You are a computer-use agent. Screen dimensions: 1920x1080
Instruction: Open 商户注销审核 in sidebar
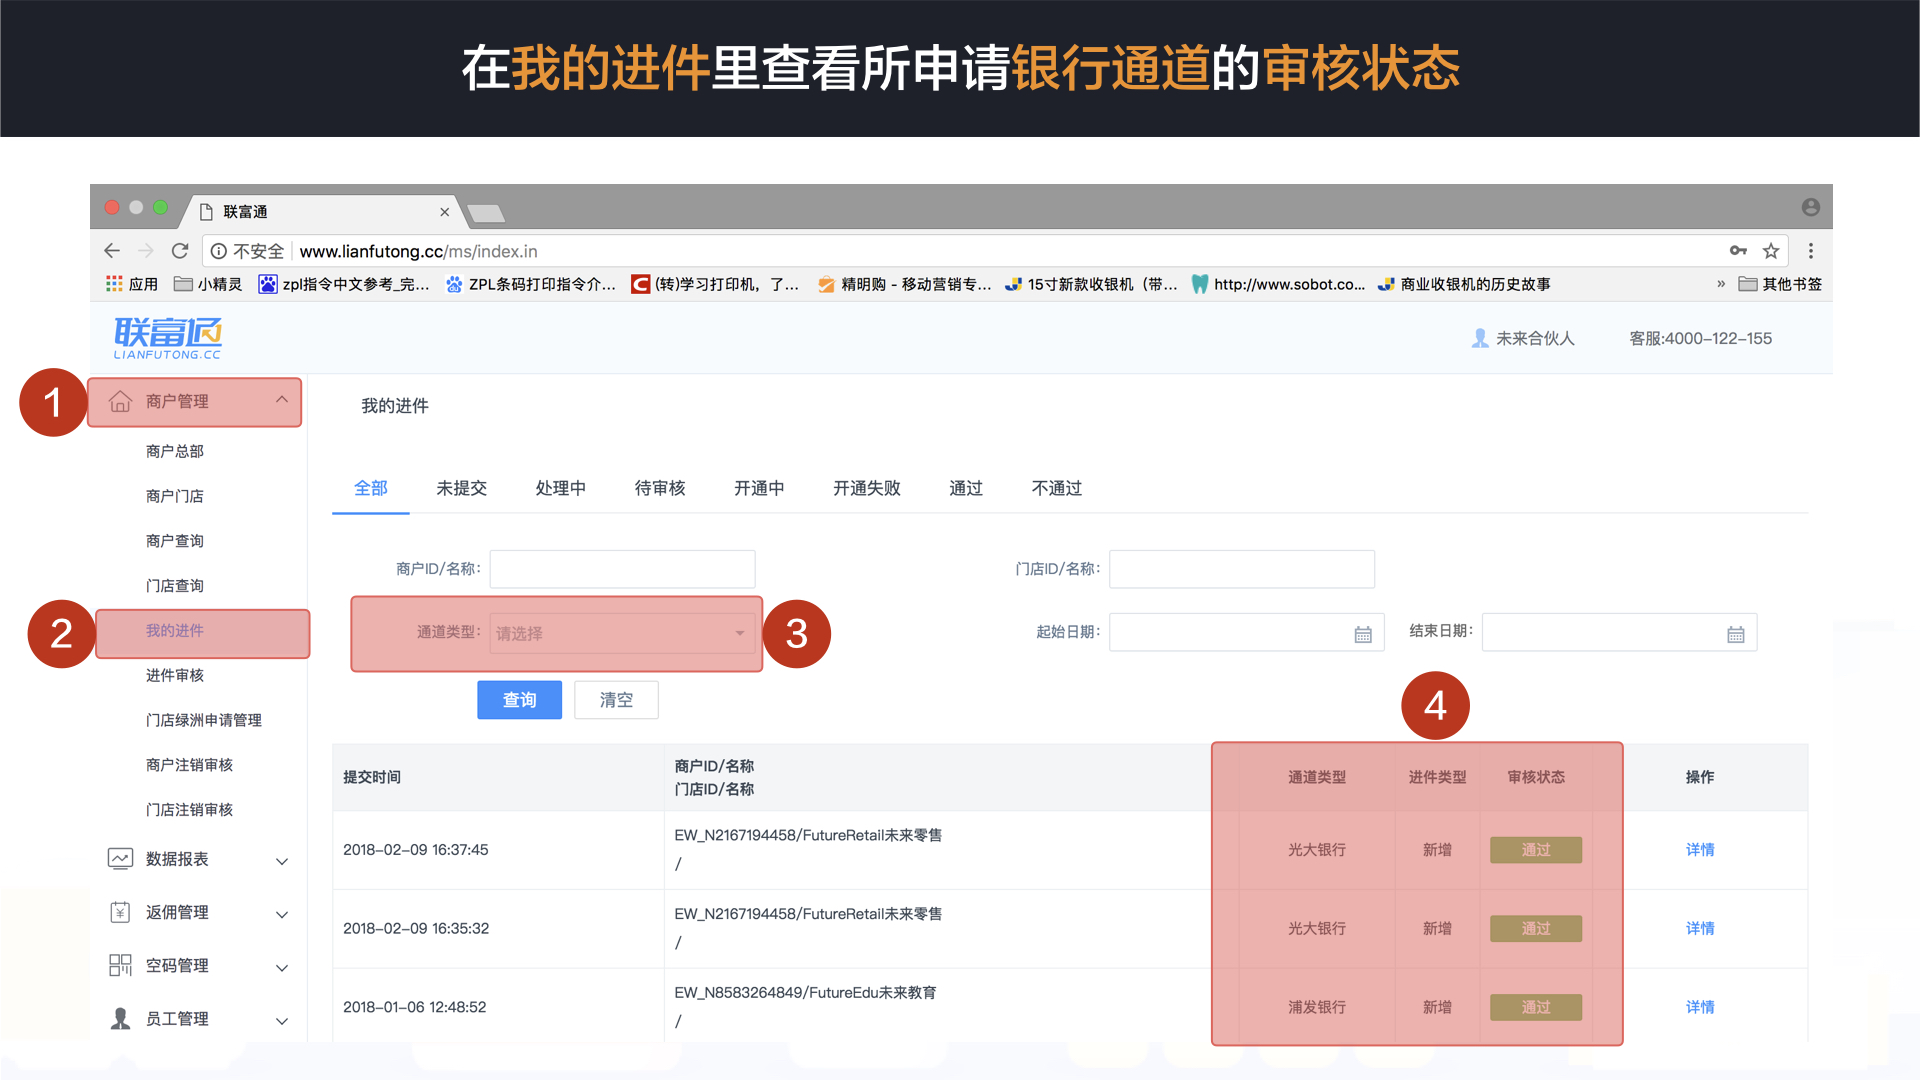(x=189, y=765)
